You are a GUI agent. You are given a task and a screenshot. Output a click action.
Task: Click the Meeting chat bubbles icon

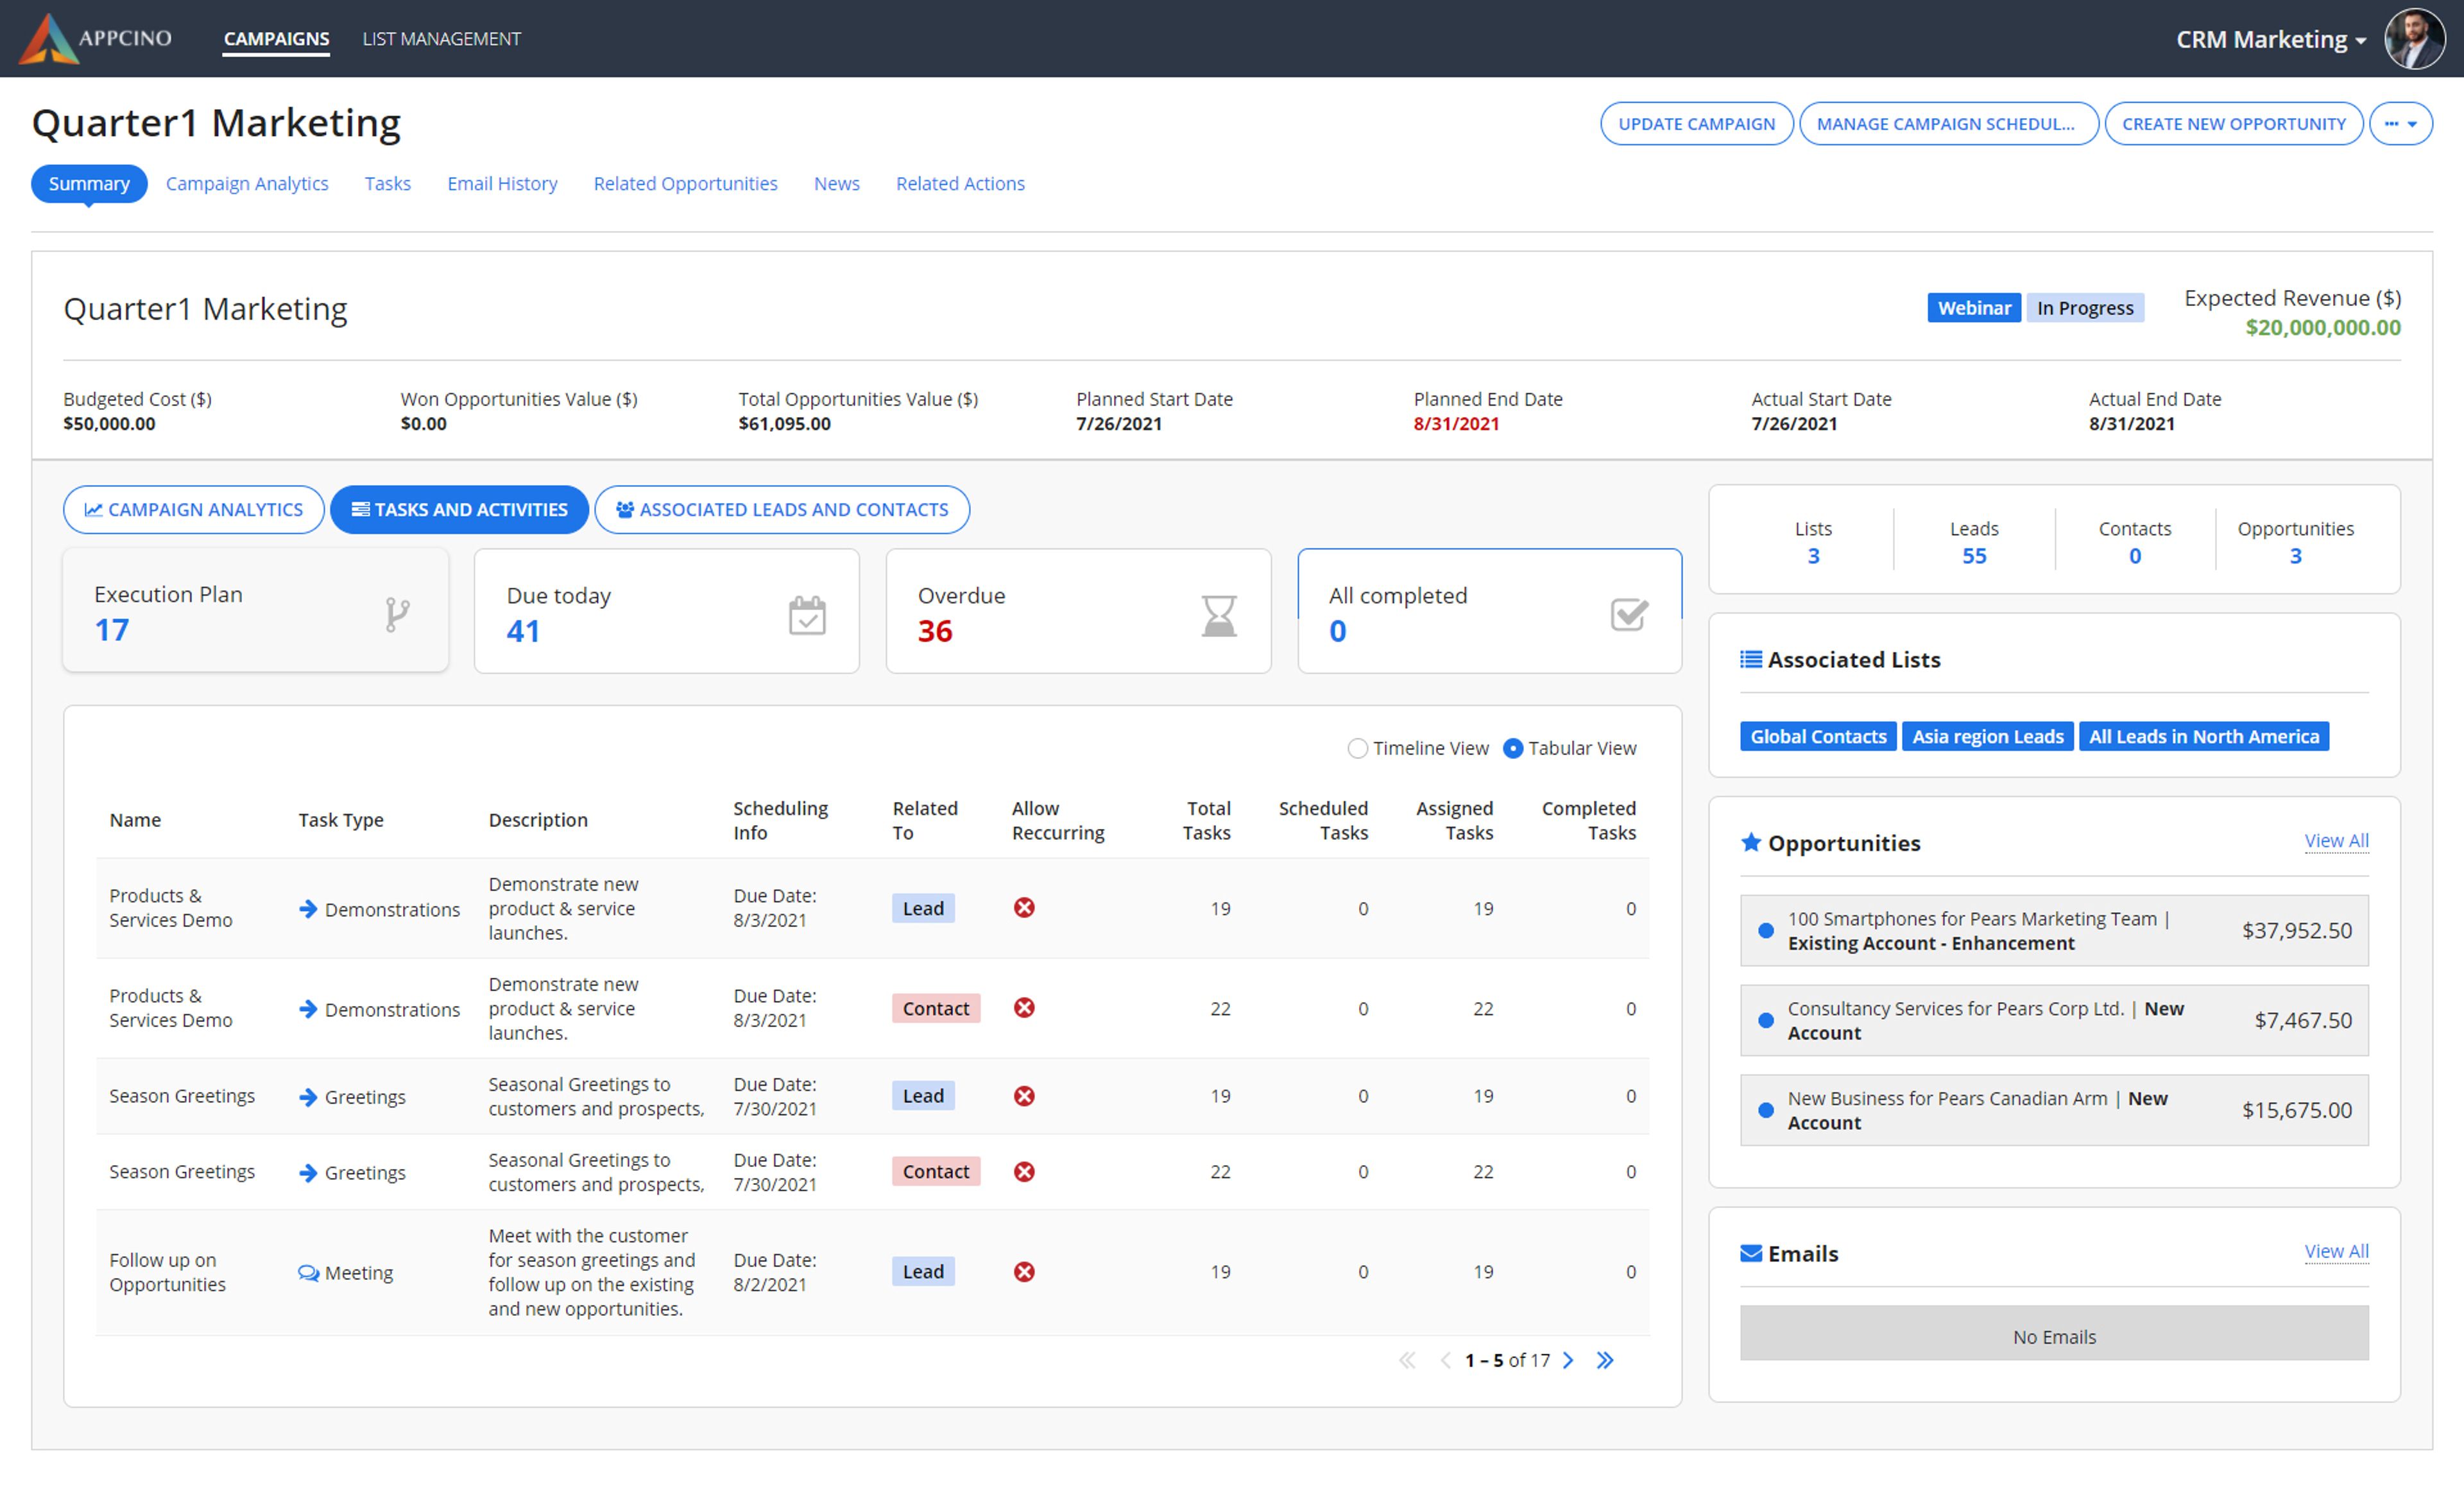coord(309,1273)
